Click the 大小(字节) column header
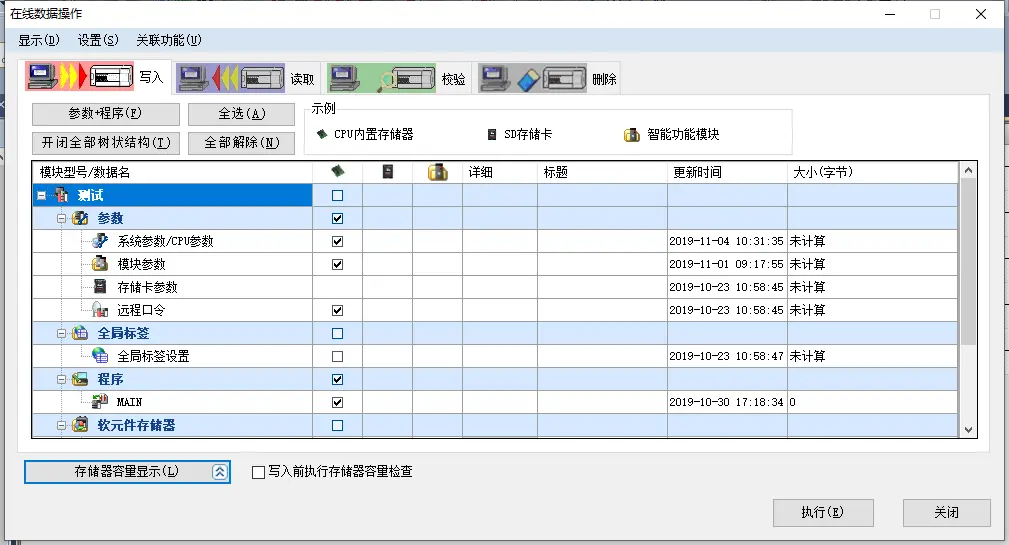The height and width of the screenshot is (545, 1009). pos(873,172)
